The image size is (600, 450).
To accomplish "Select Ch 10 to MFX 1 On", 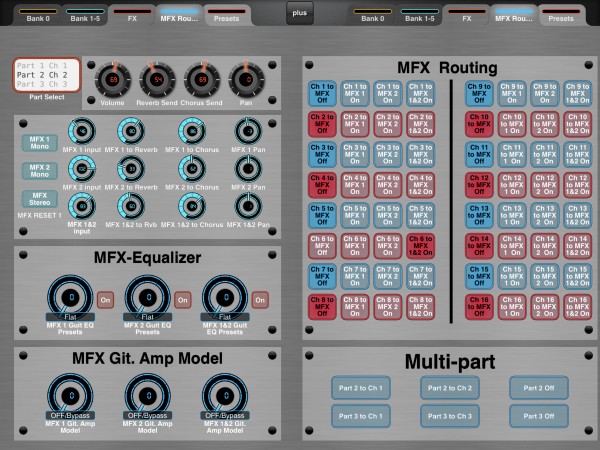I will [512, 124].
